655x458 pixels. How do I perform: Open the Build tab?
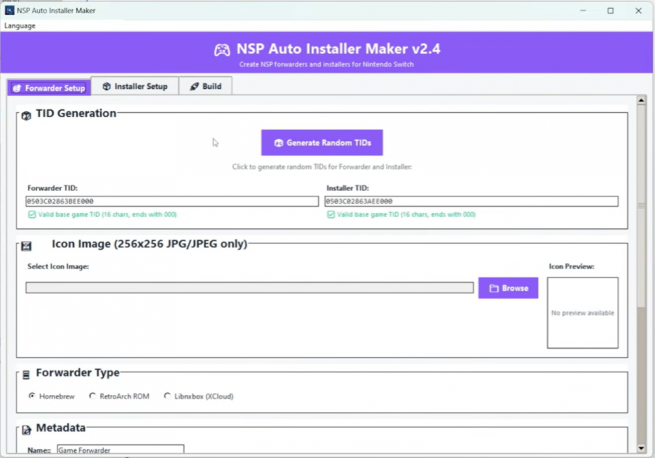[206, 86]
